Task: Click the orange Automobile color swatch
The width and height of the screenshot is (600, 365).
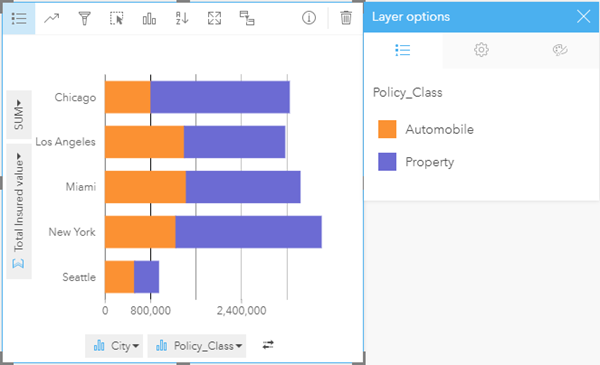Action: pos(387,129)
